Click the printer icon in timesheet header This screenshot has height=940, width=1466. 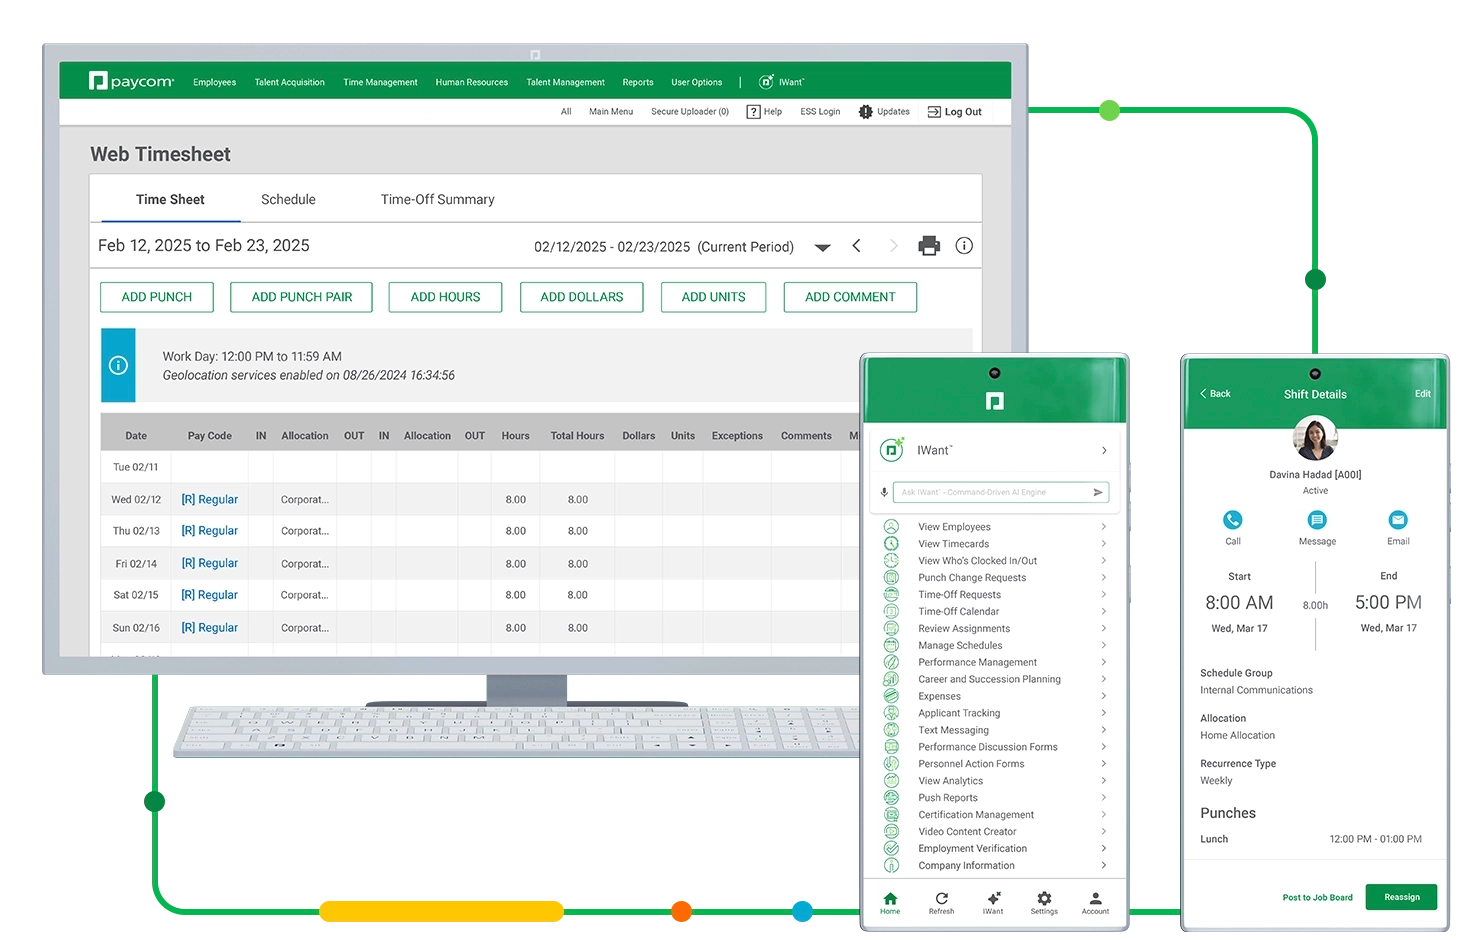pos(929,246)
